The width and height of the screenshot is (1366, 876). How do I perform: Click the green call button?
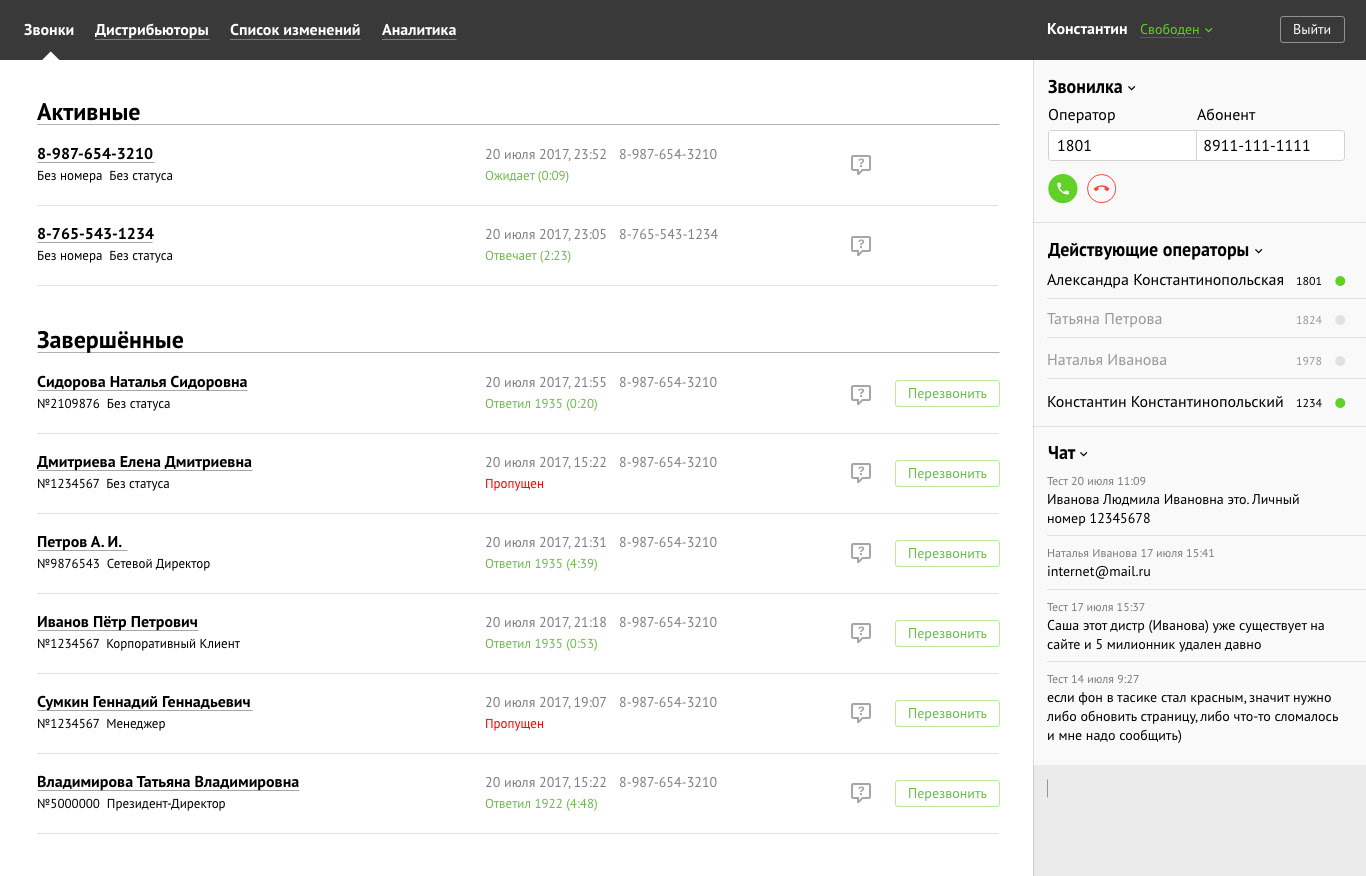pyautogui.click(x=1062, y=188)
